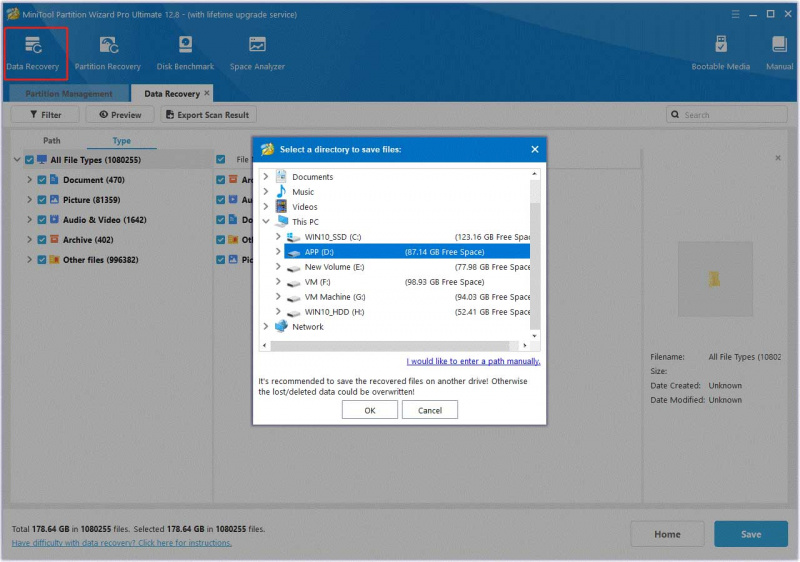The image size is (800, 562).
Task: Click the Preview button
Action: pos(120,115)
